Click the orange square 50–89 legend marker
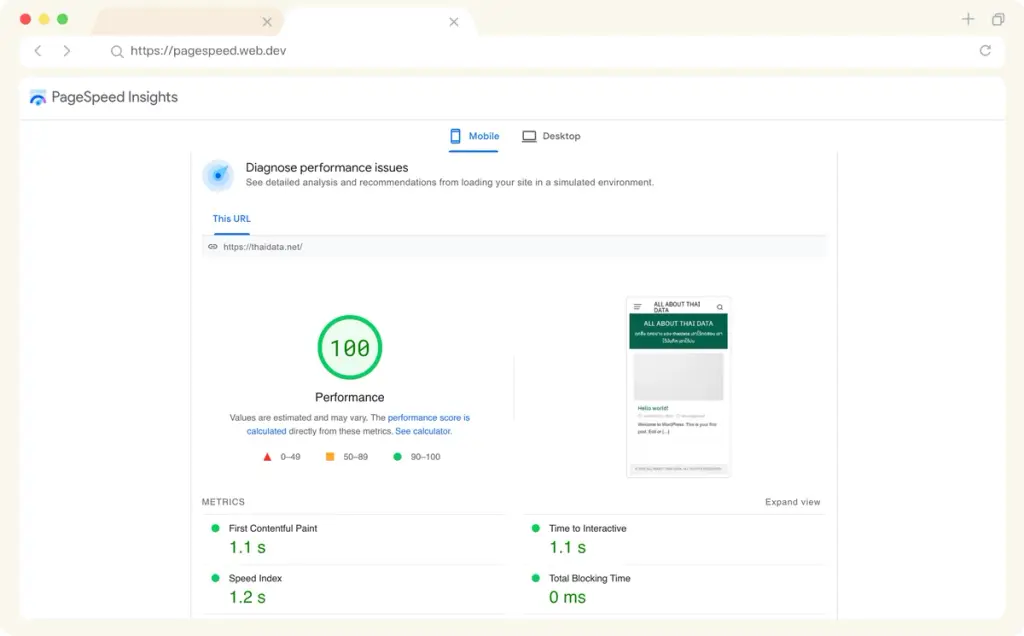The height and width of the screenshot is (636, 1024). [330, 456]
